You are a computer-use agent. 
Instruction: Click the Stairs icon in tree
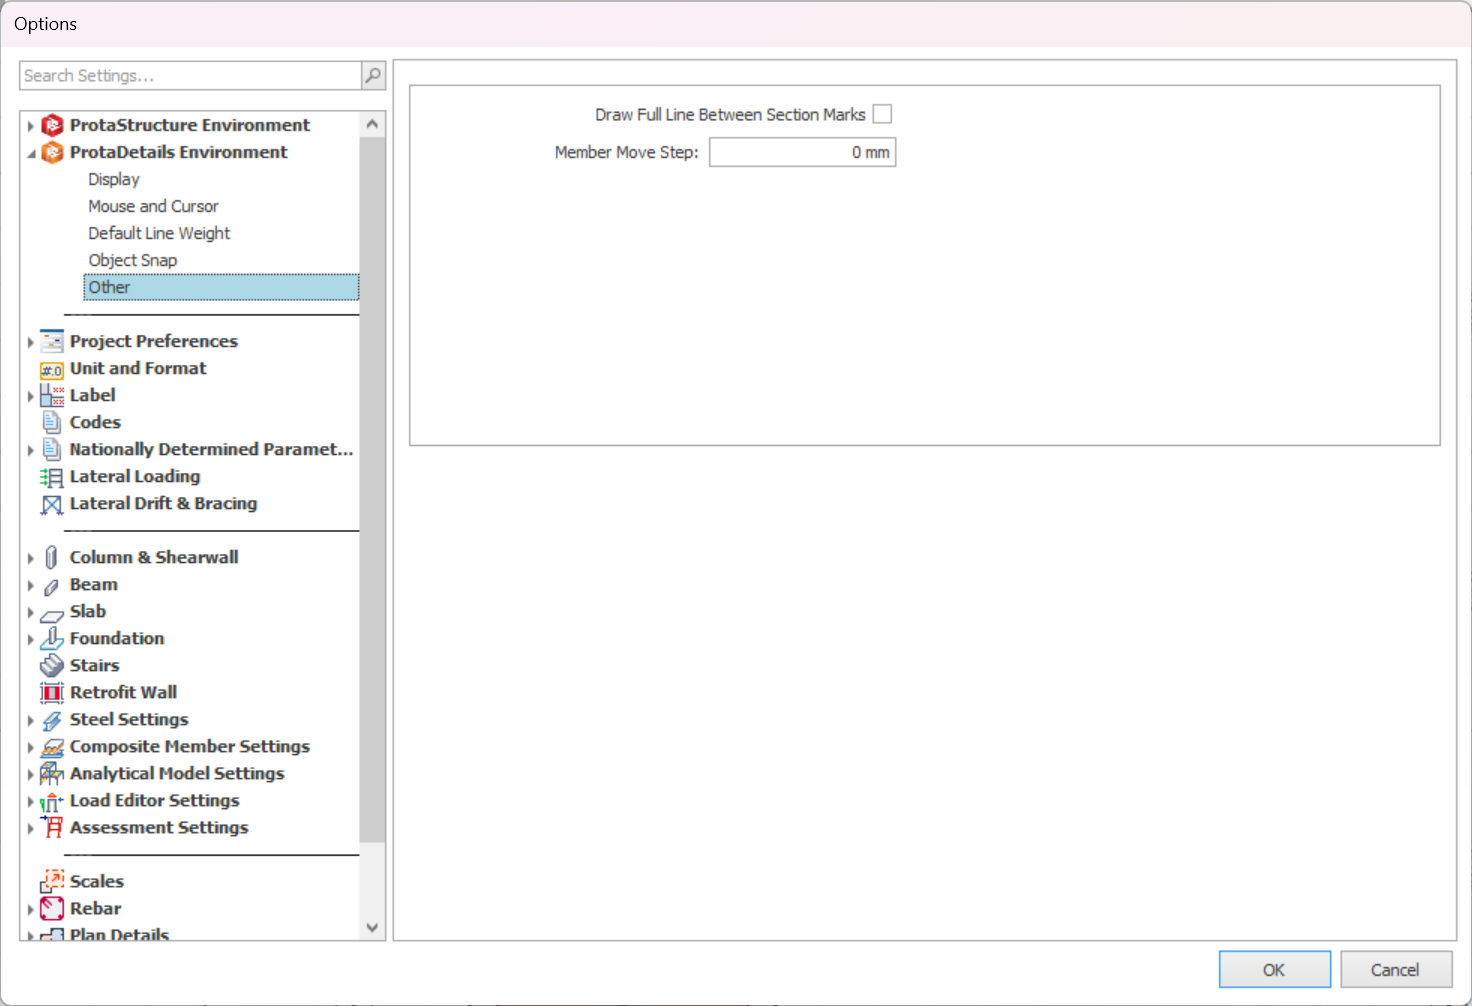pyautogui.click(x=51, y=666)
